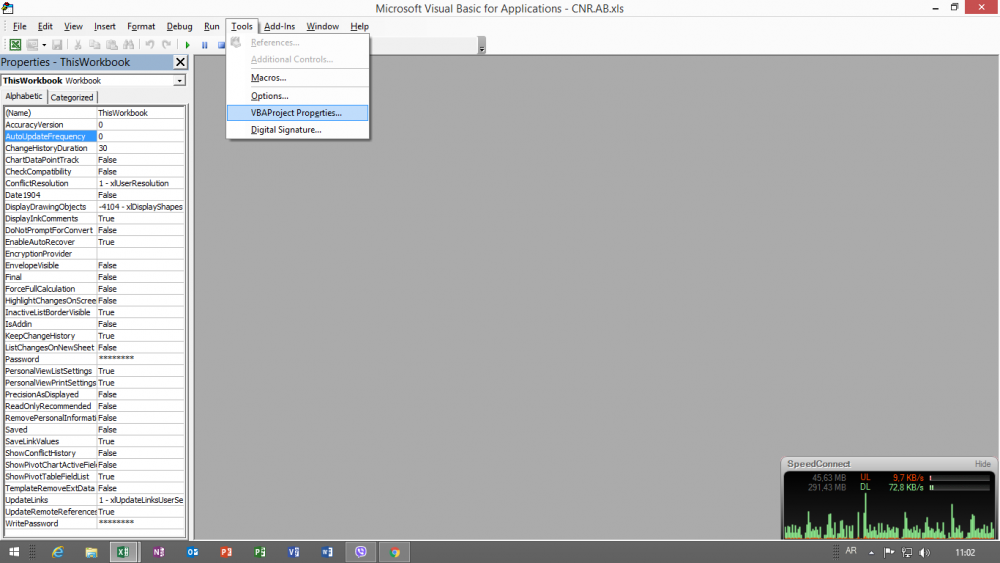Open Project from taskbar
Image resolution: width=1000 pixels, height=563 pixels.
click(260, 552)
